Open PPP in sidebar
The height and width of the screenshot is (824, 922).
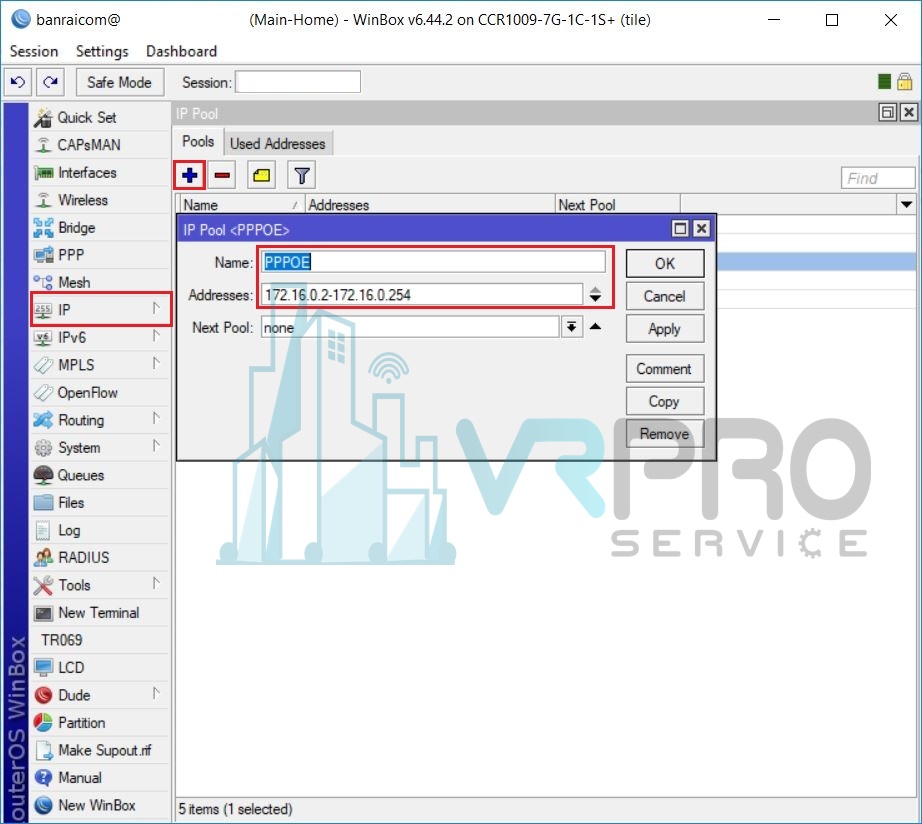pyautogui.click(x=100, y=255)
